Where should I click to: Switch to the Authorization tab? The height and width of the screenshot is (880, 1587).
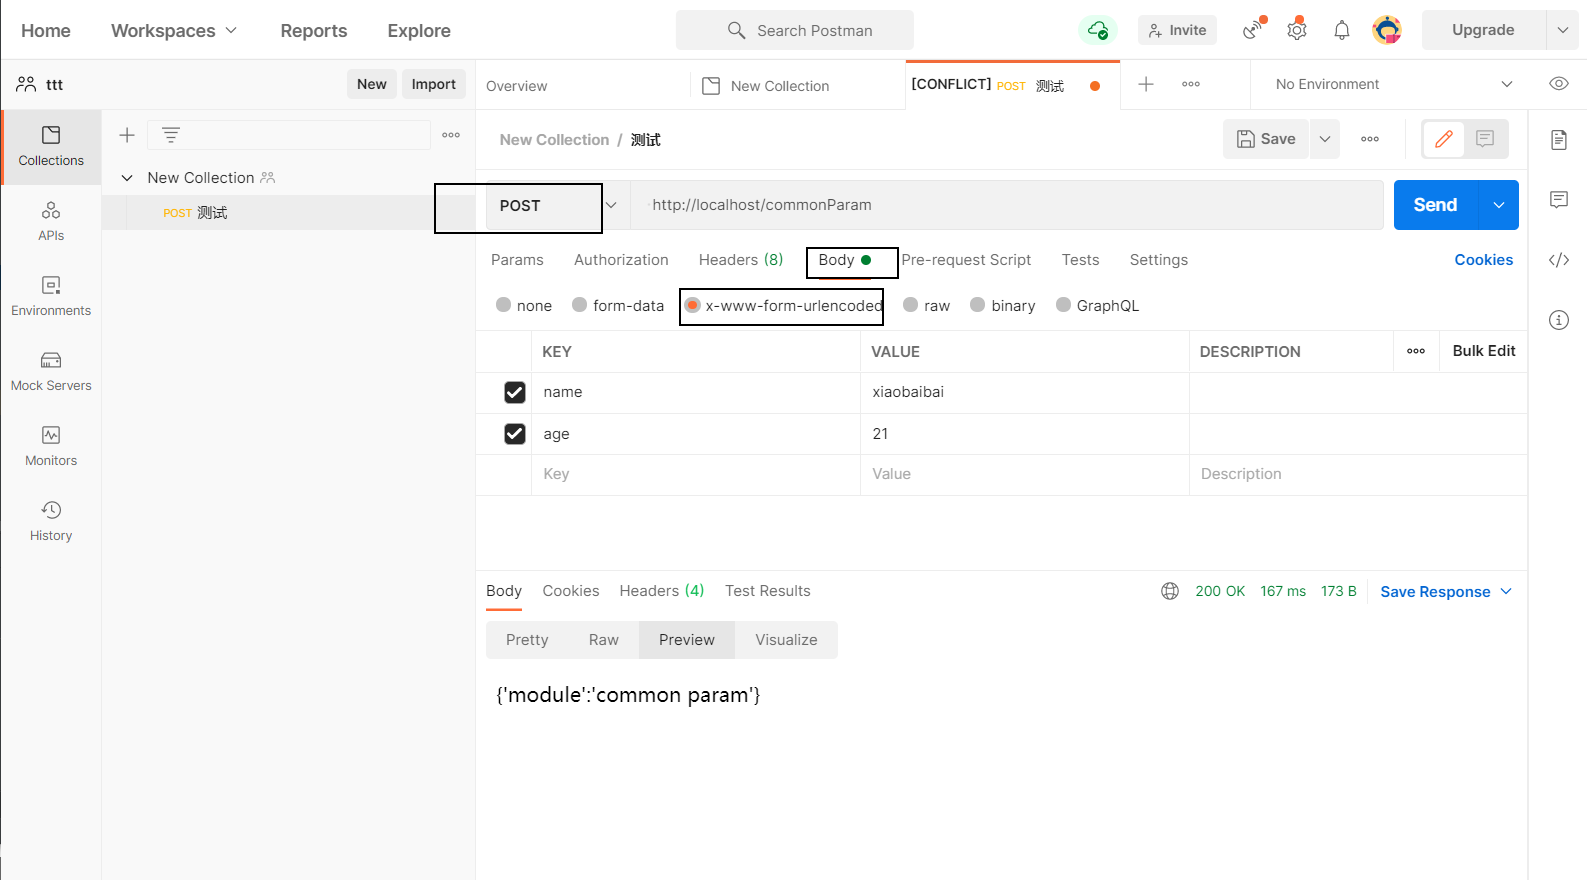[621, 260]
